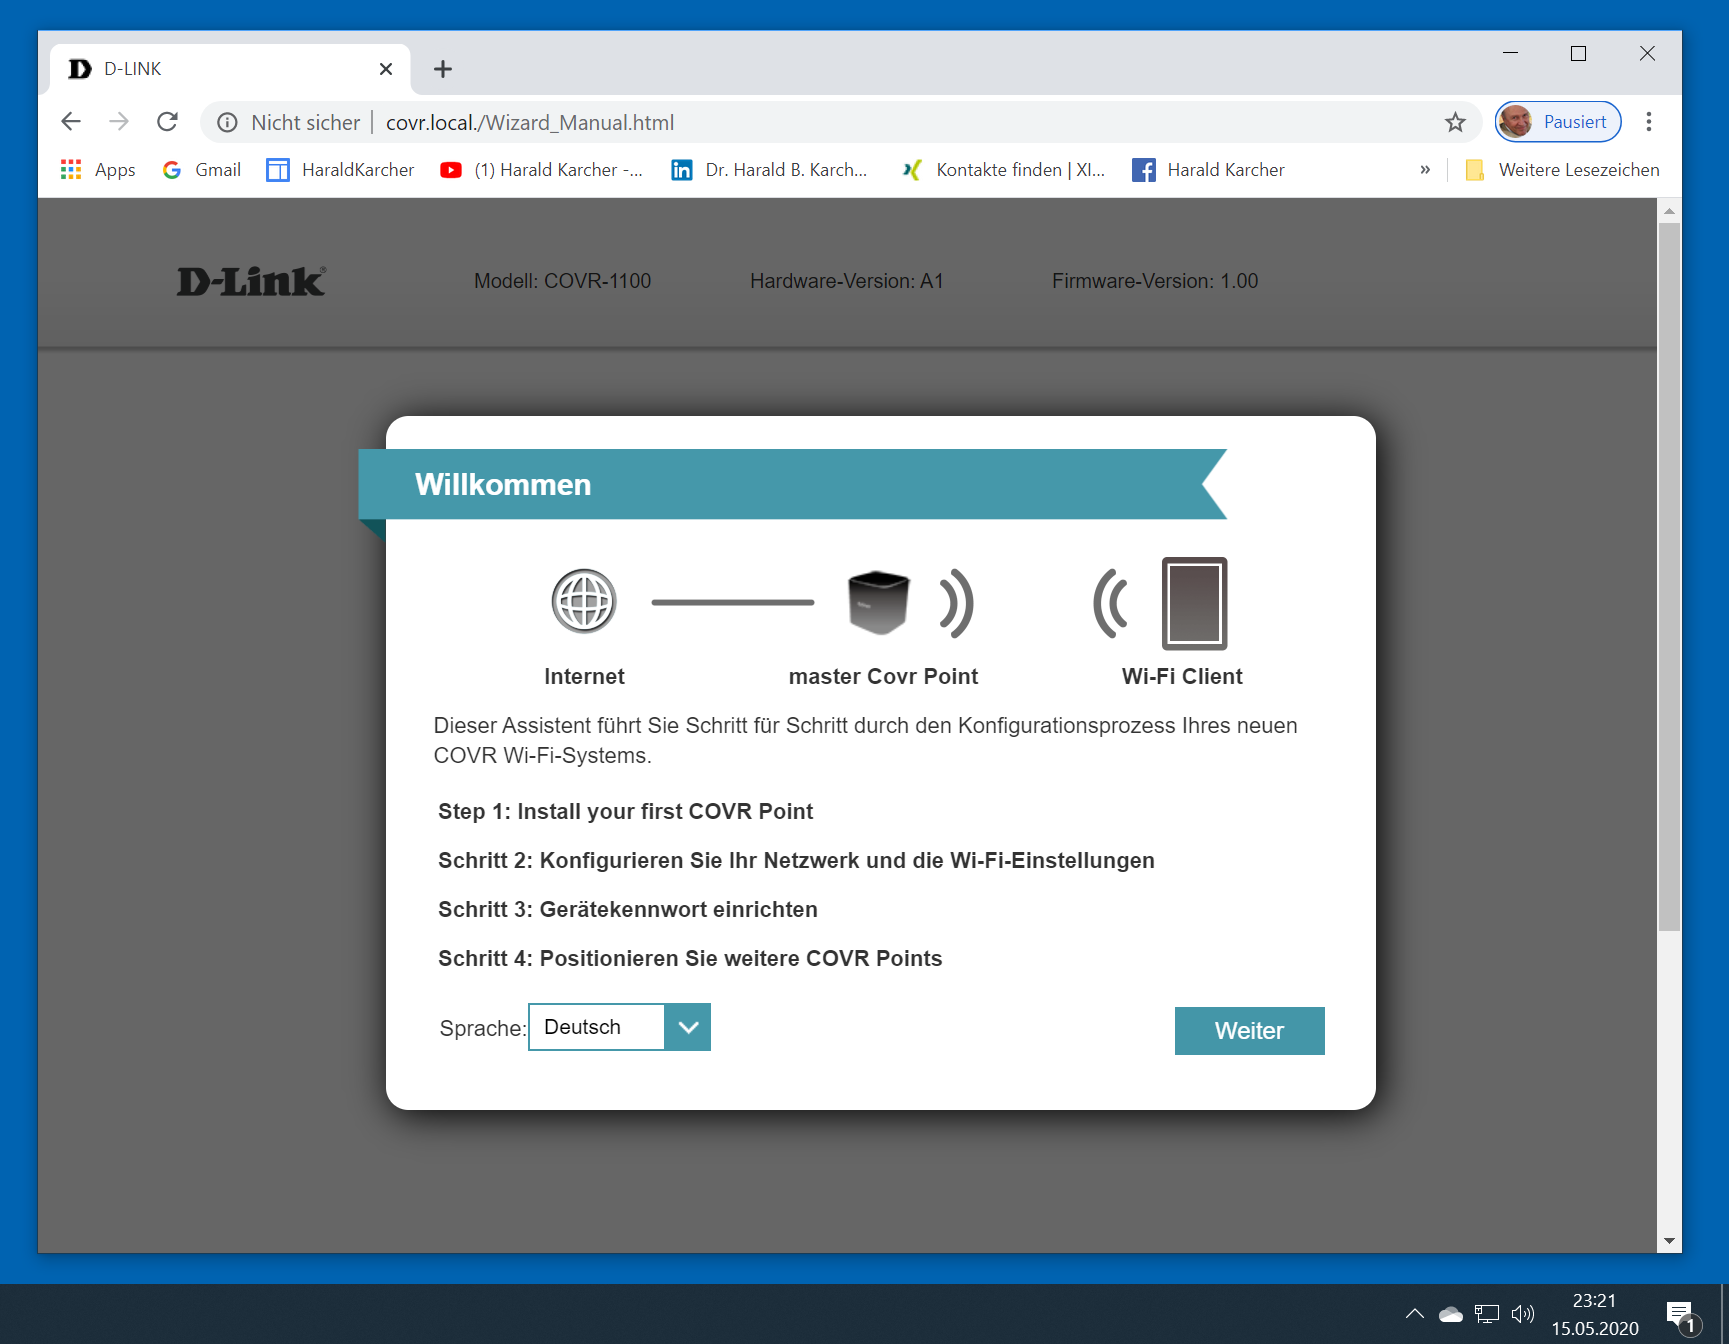The image size is (1729, 1344).
Task: Click the Internet globe icon
Action: click(584, 601)
